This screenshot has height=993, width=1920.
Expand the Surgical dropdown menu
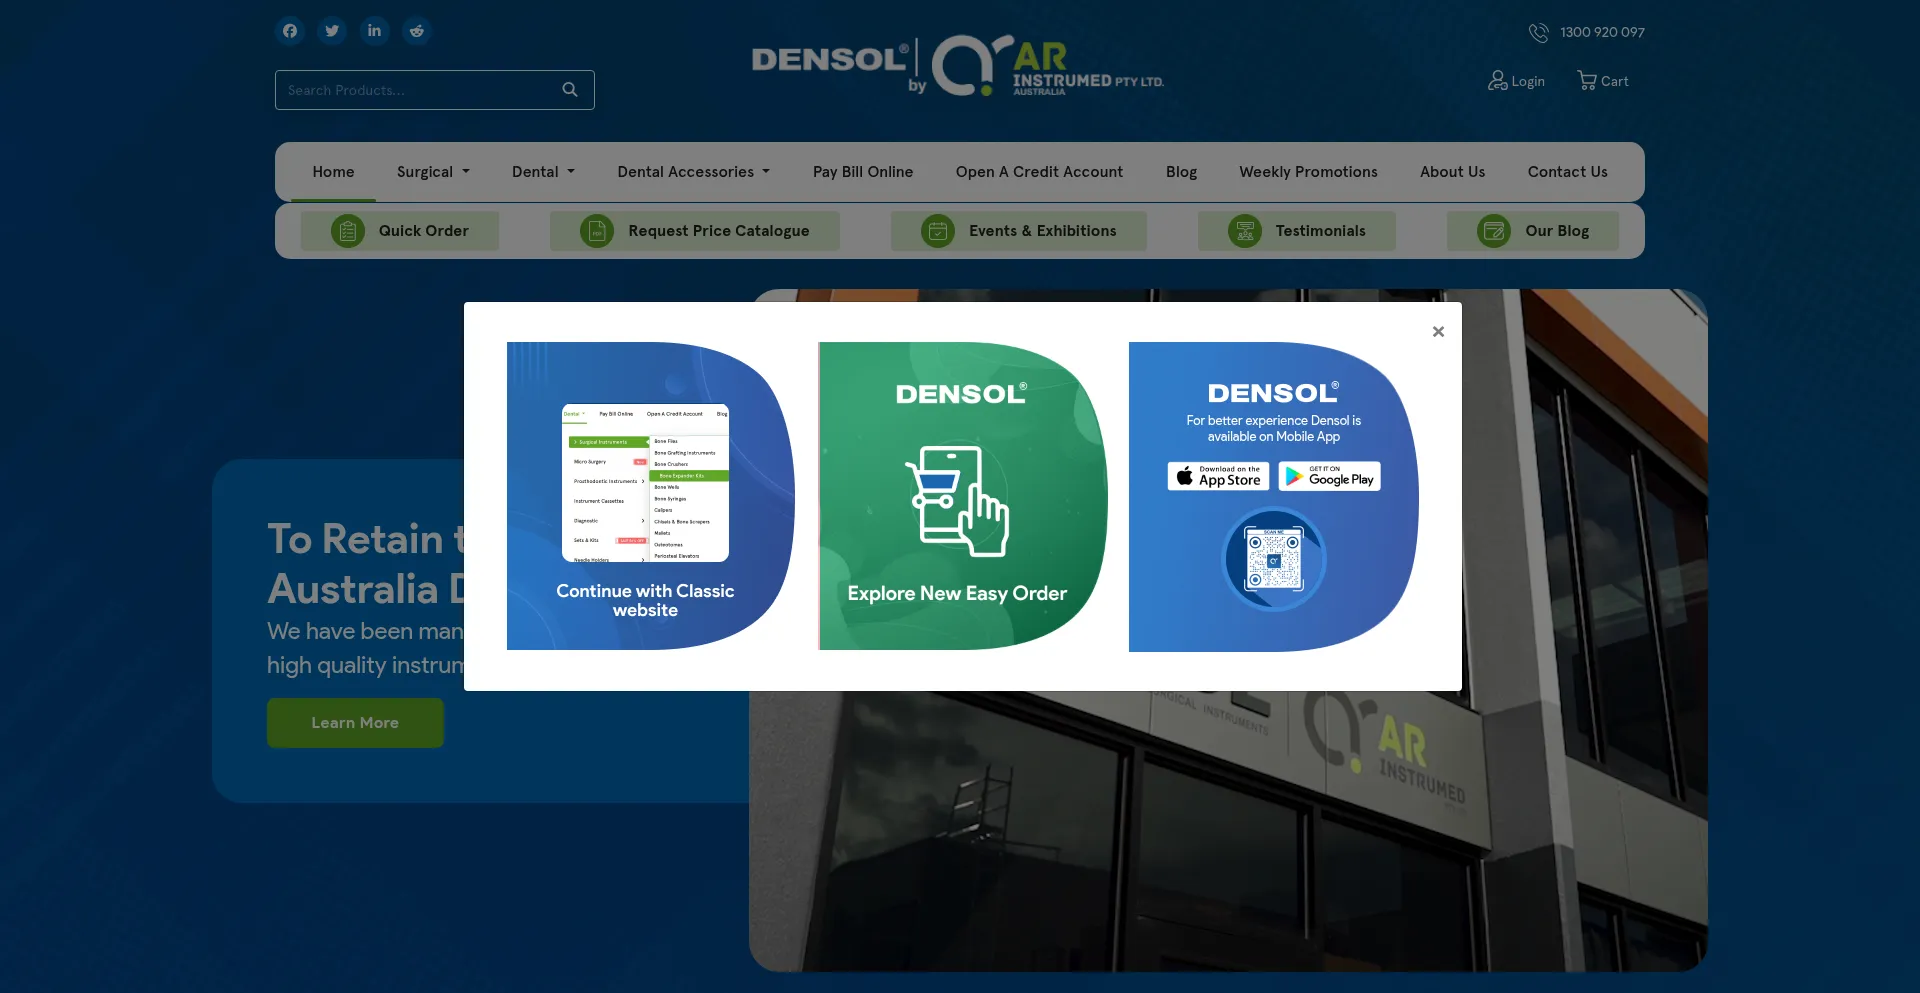pos(433,172)
